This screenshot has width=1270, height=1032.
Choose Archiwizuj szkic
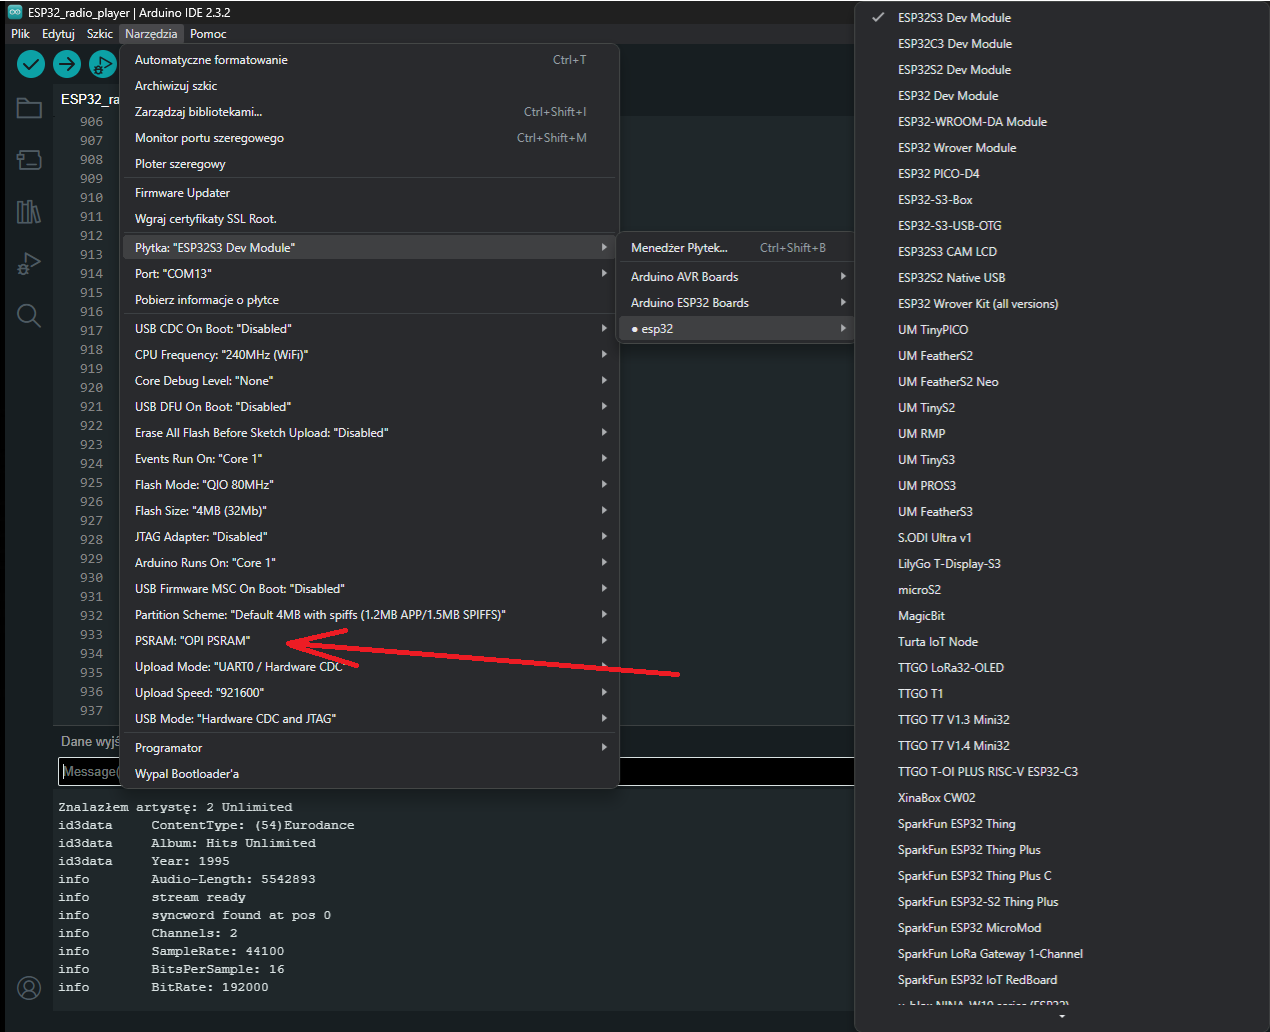coord(369,86)
